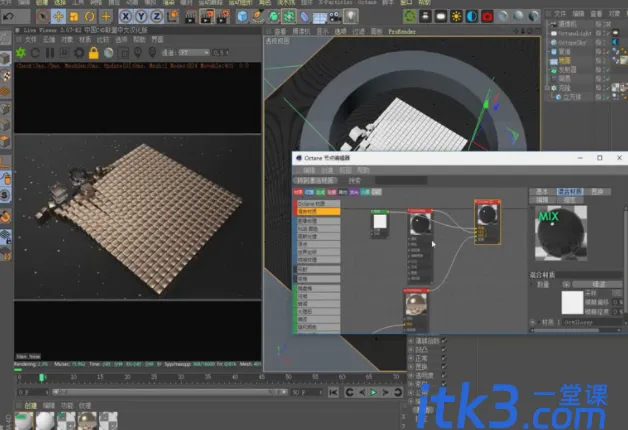
Task: Toggle the red material node filter
Action: [298, 192]
